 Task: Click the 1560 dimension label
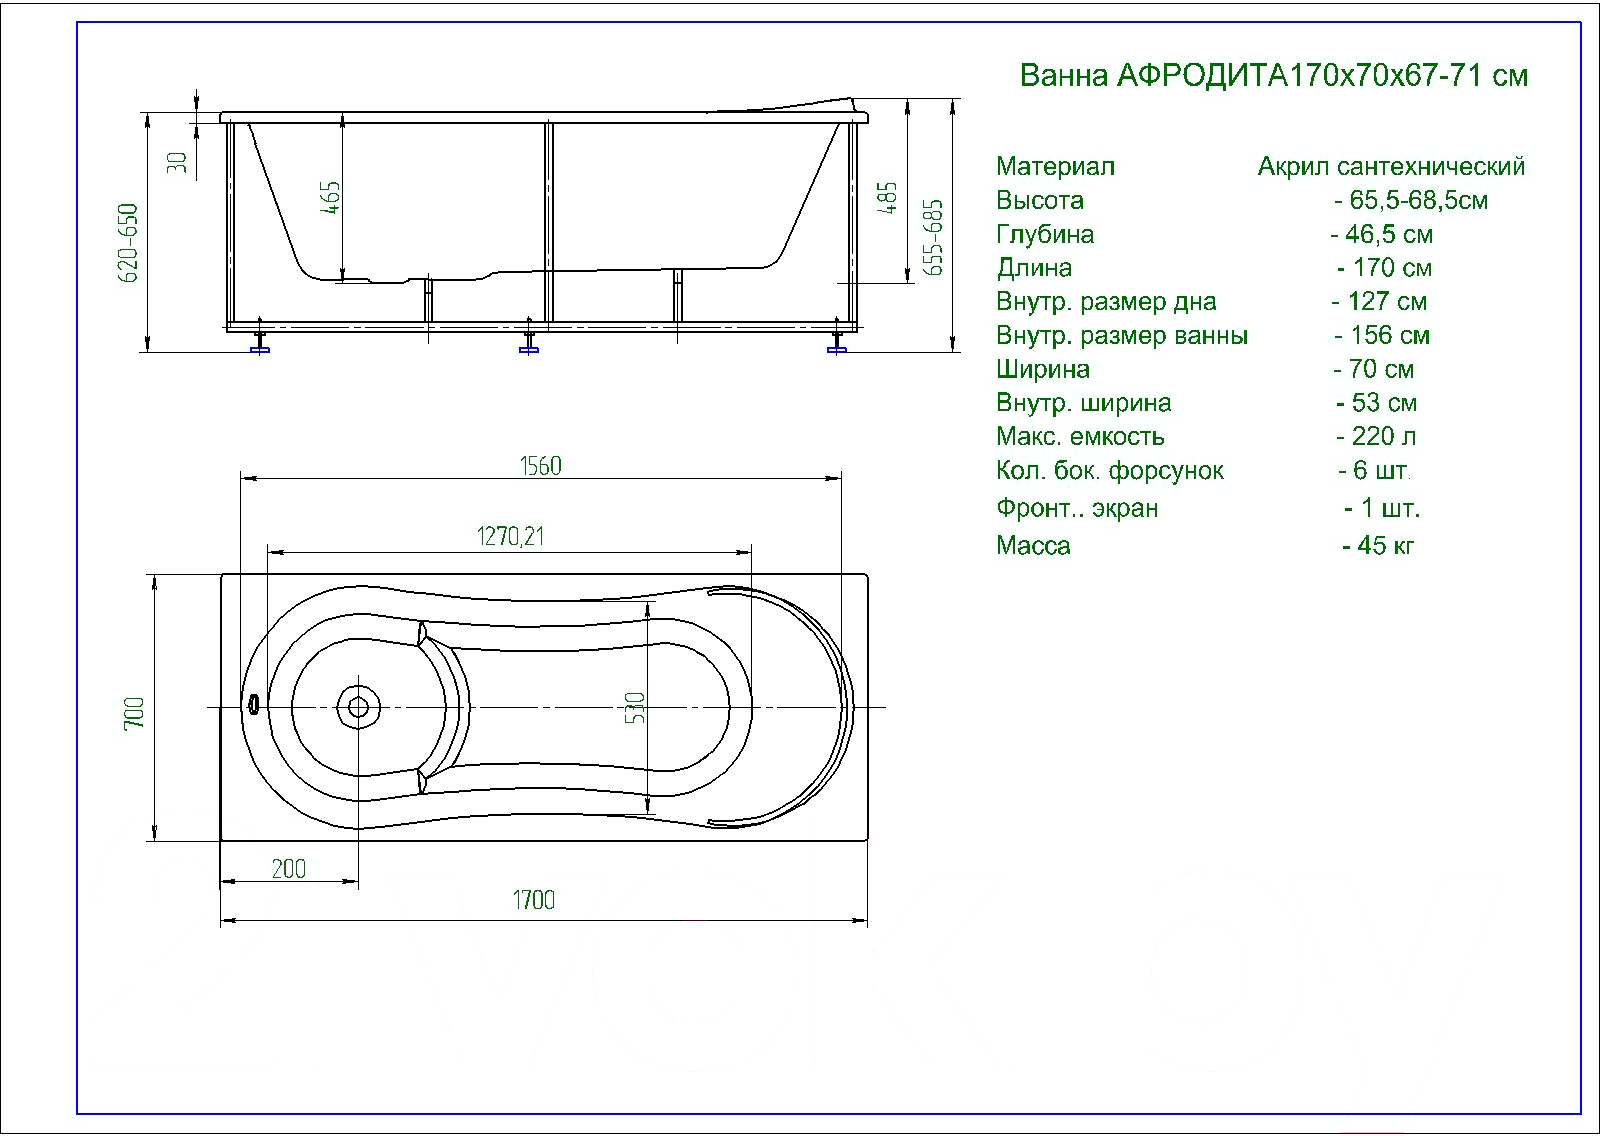click(x=540, y=466)
